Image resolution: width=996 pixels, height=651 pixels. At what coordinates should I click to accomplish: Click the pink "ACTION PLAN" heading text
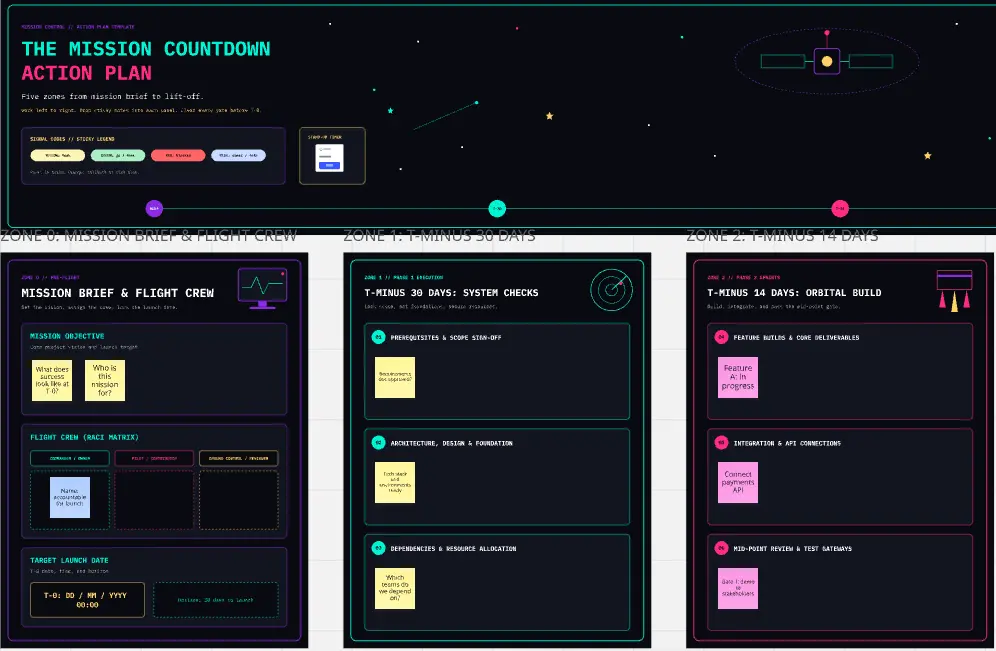click(87, 73)
